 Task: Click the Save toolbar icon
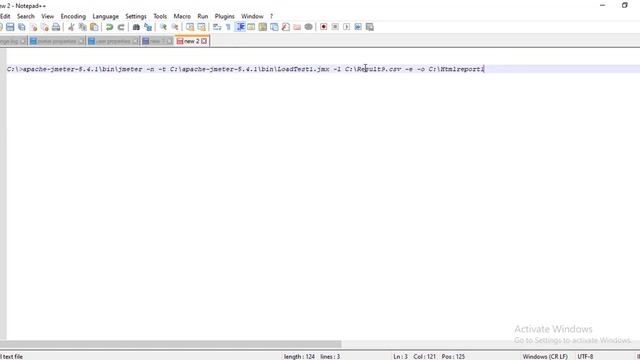pos(10,27)
